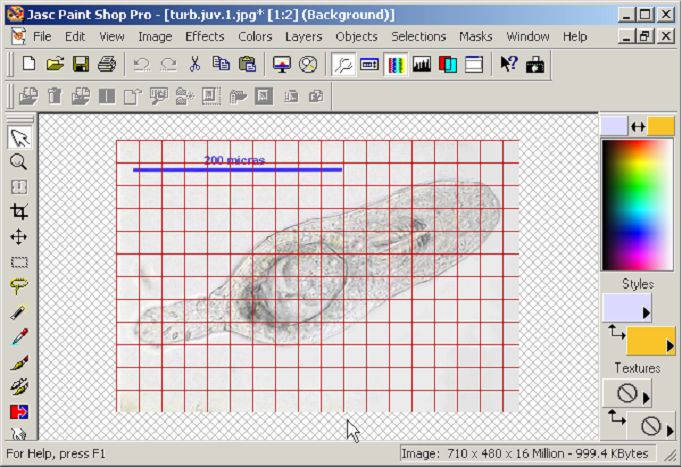This screenshot has width=681, height=467.
Task: Open the Masks menu
Action: tap(476, 36)
